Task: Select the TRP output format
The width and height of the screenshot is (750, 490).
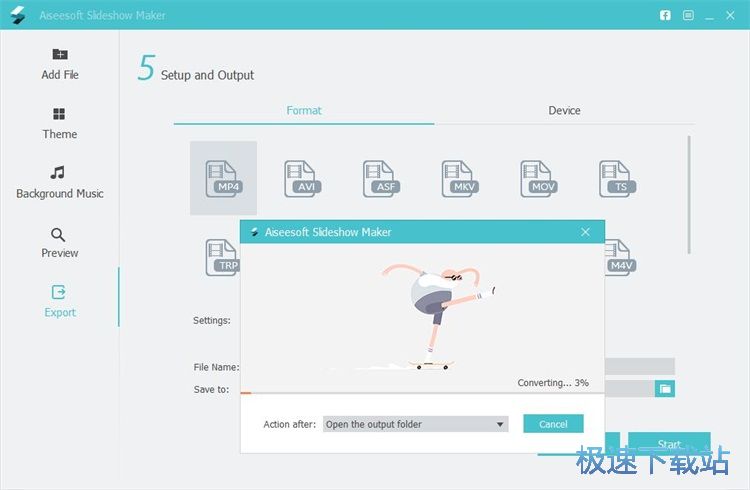Action: coord(222,257)
